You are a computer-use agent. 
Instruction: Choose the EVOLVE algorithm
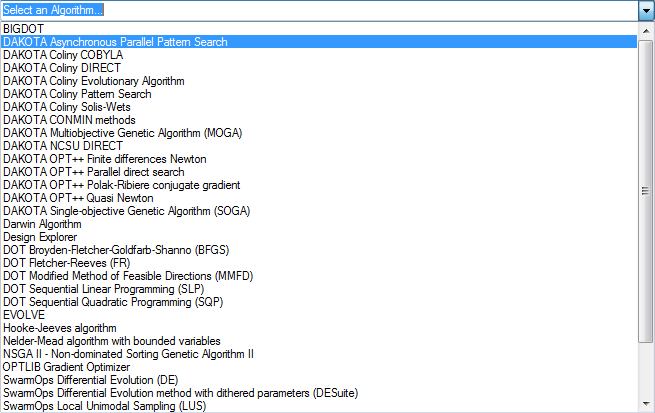[24, 315]
